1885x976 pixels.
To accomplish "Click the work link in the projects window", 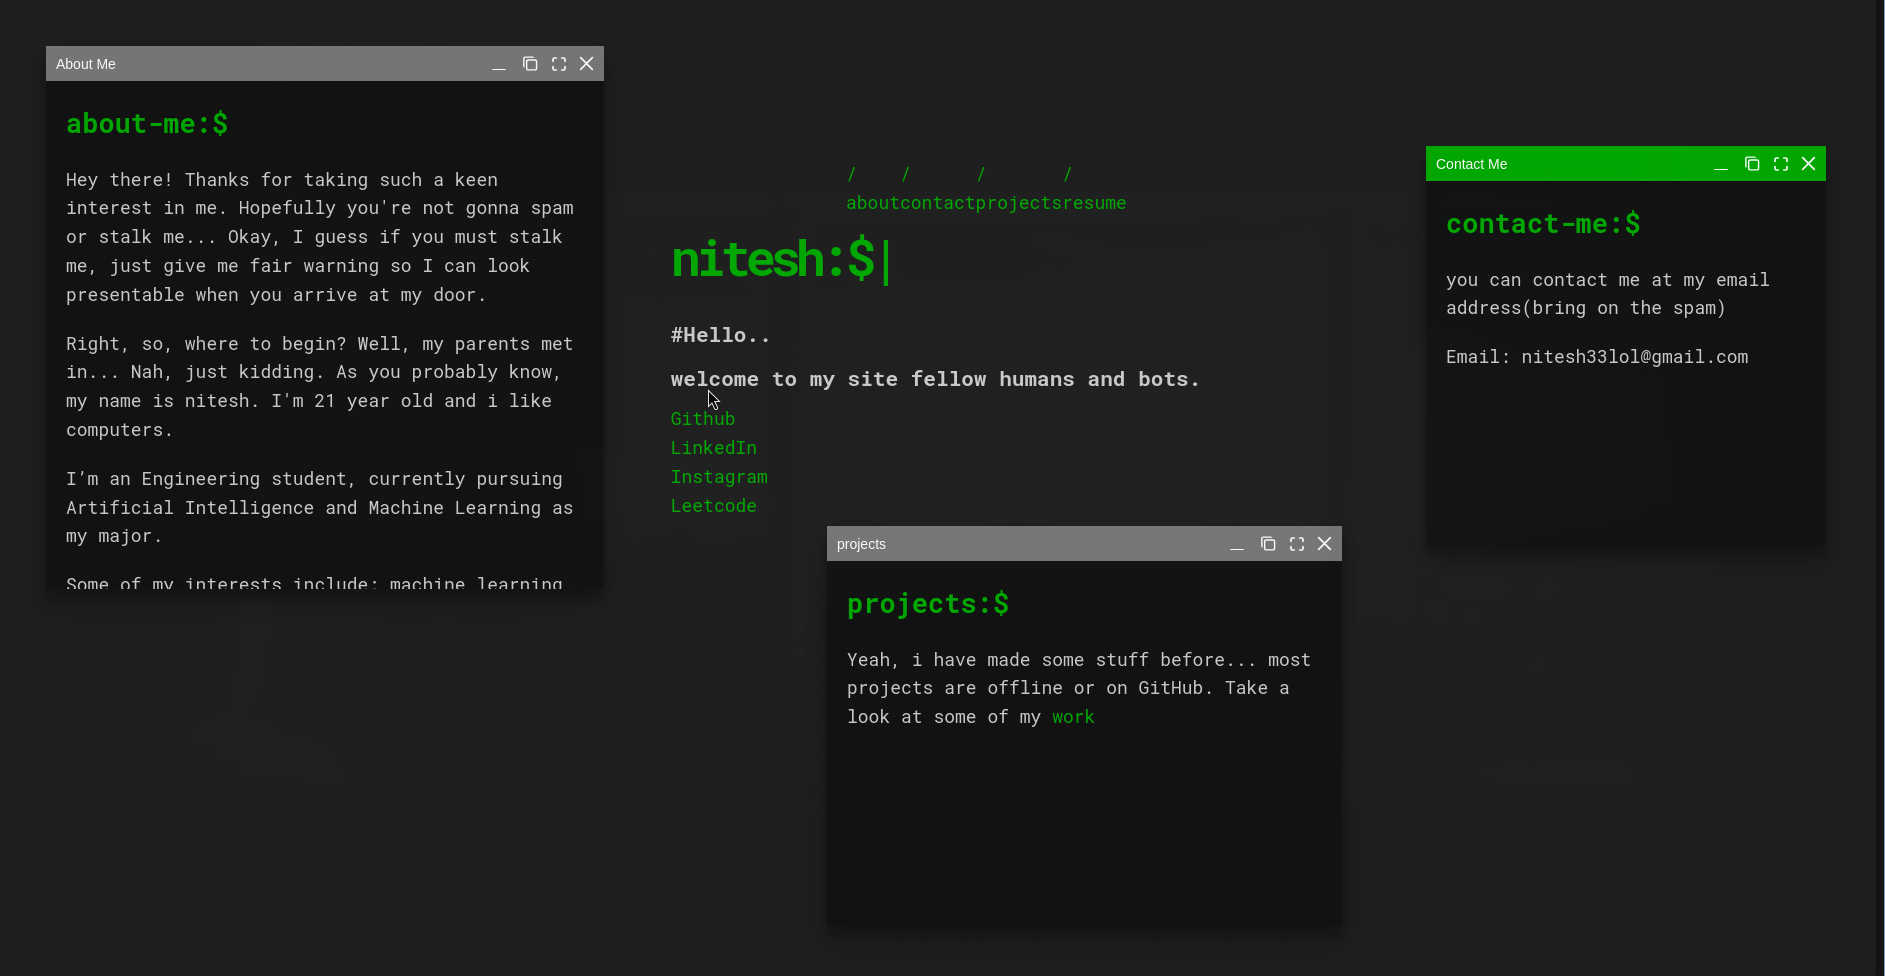I will 1072,717.
